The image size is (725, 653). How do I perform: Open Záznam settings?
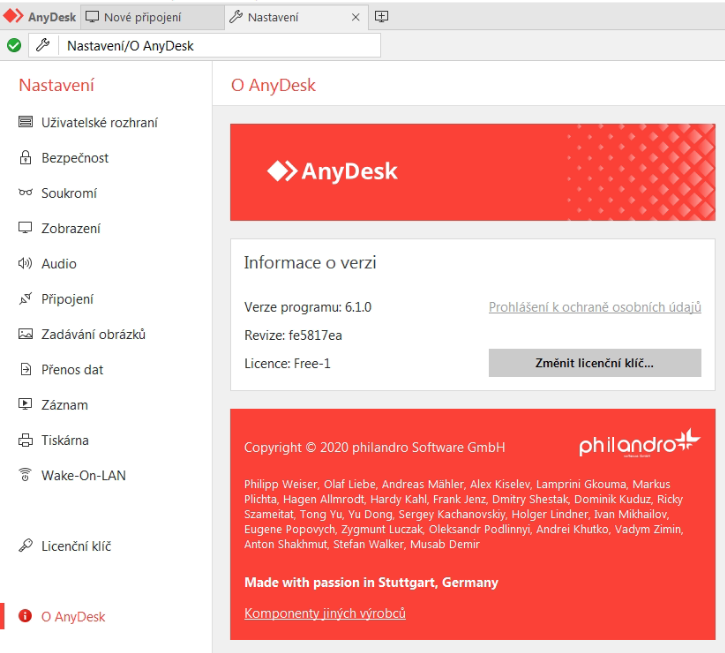coord(65,405)
